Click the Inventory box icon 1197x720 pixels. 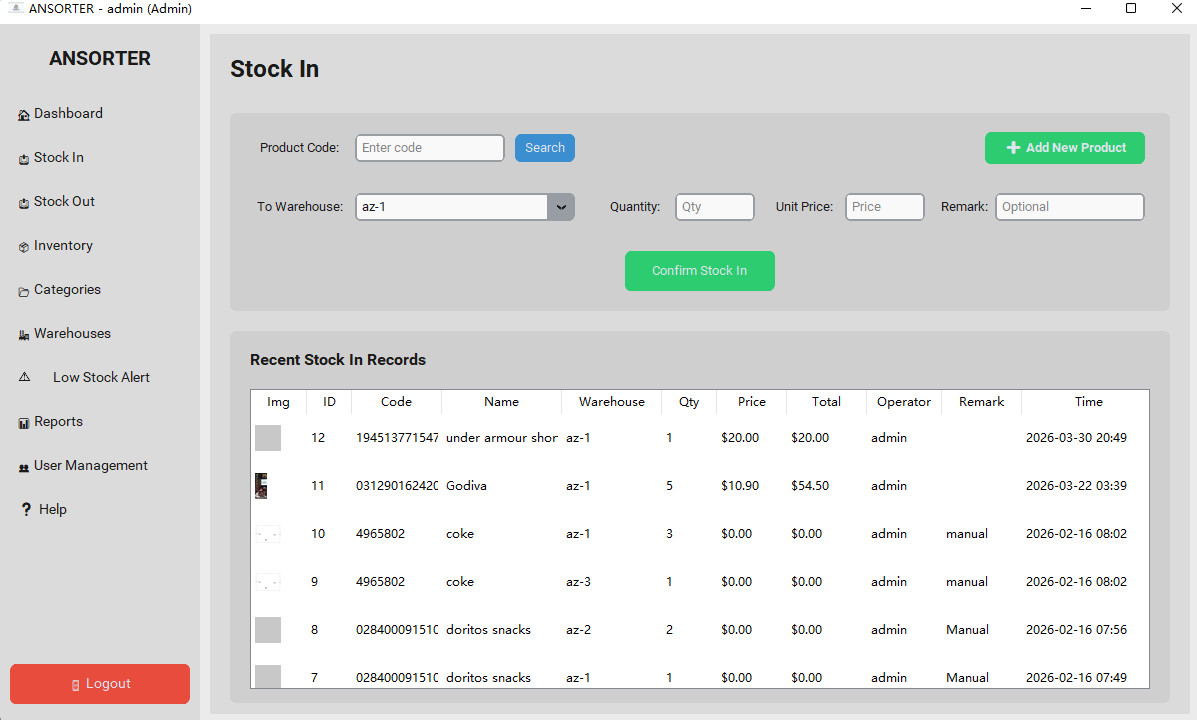point(24,247)
